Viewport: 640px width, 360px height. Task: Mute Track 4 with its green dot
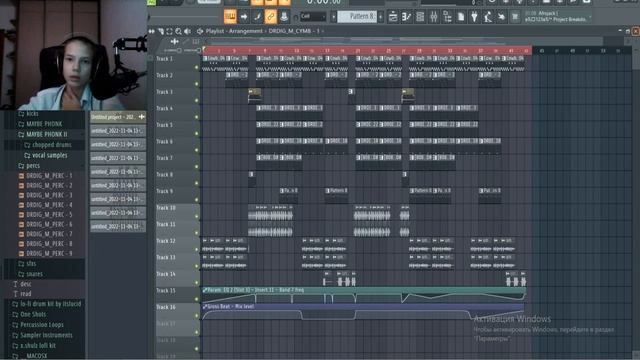pos(197,117)
